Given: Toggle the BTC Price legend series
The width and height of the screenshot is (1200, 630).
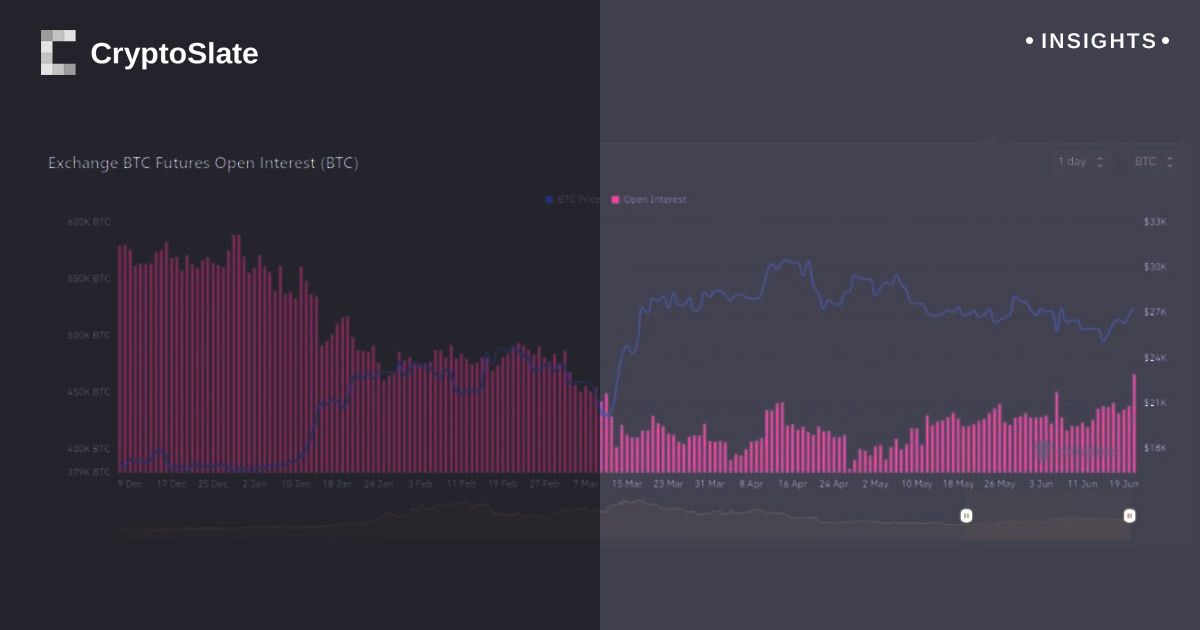Looking at the screenshot, I should pyautogui.click(x=577, y=200).
